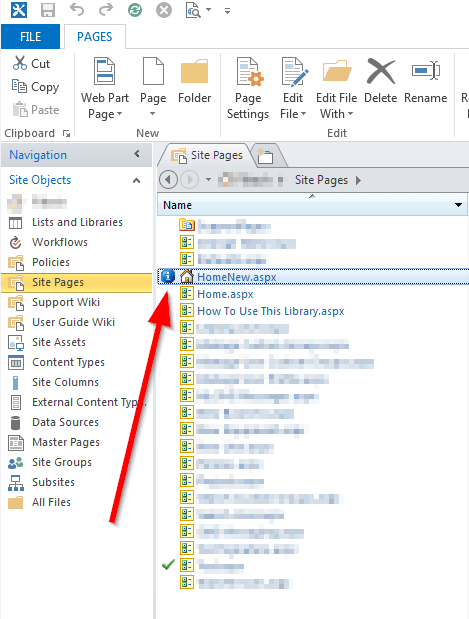Viewport: 469px width, 619px height.
Task: Click the Back navigation arrow
Action: [169, 180]
